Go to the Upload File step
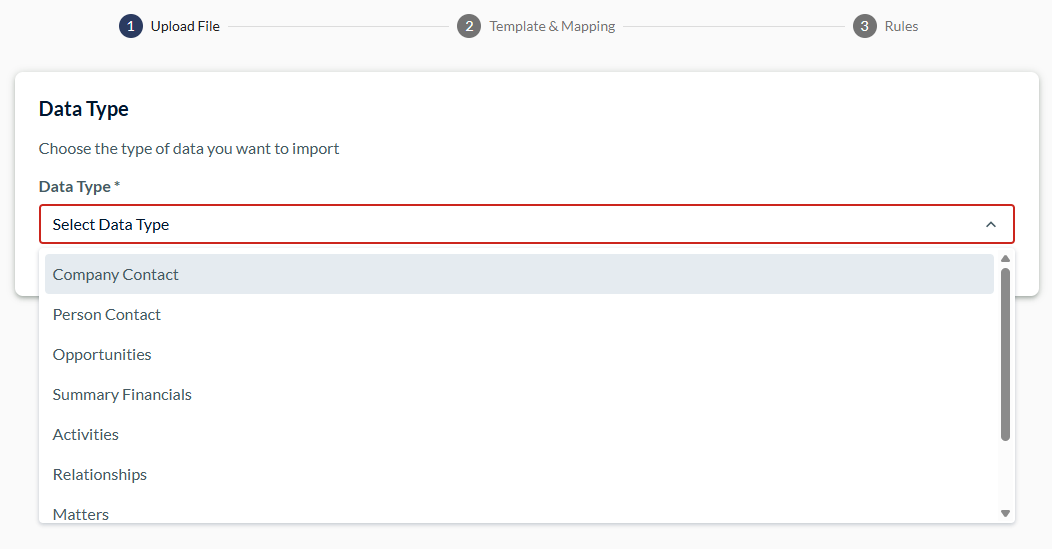Image resolution: width=1052 pixels, height=549 pixels. coord(185,26)
